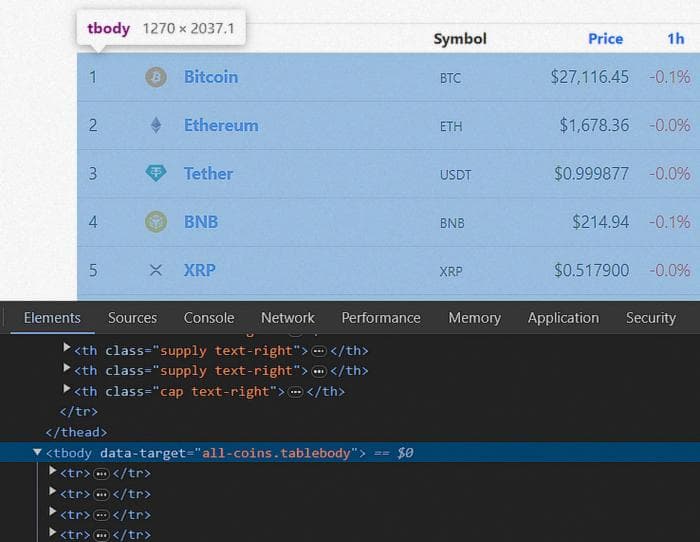
Task: Click the Ethereum diamond logo icon
Action: coord(156,125)
